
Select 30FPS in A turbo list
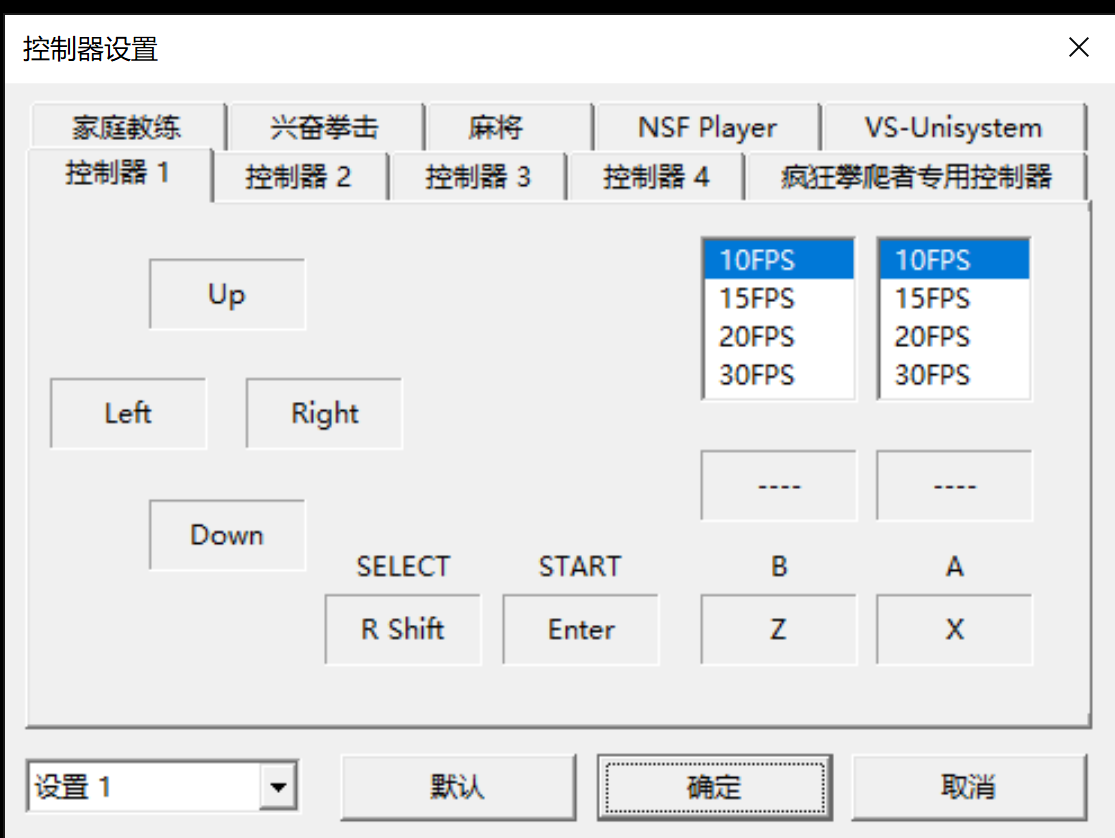tap(954, 376)
